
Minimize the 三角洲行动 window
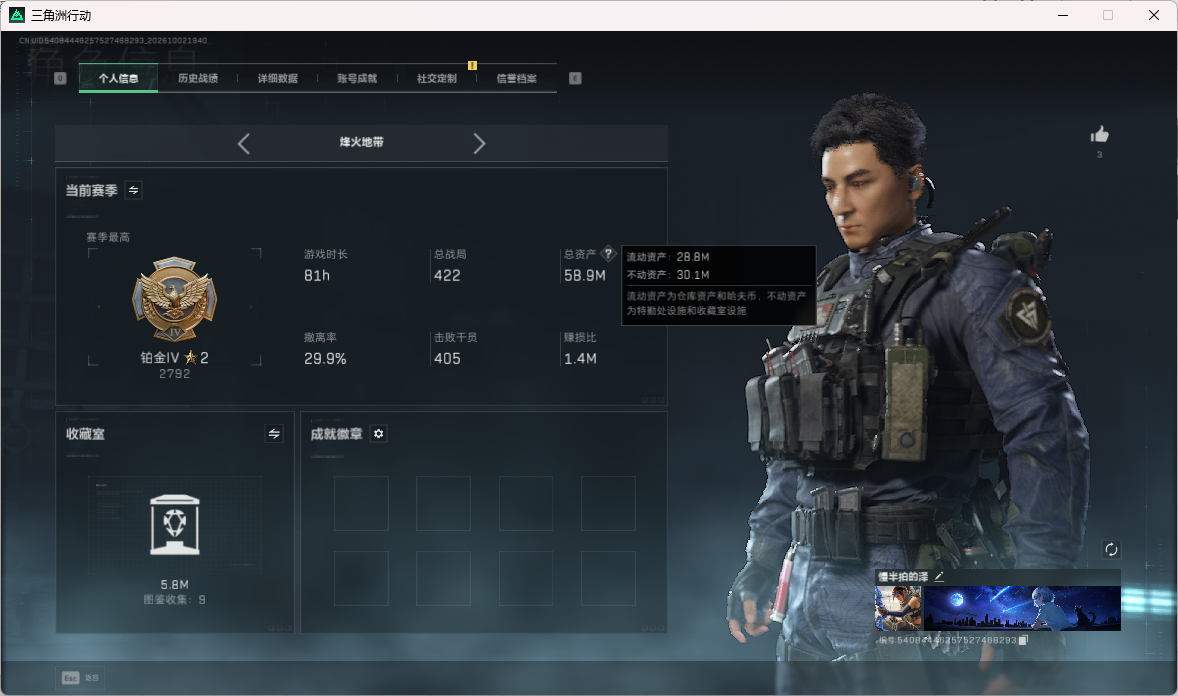[x=1063, y=15]
